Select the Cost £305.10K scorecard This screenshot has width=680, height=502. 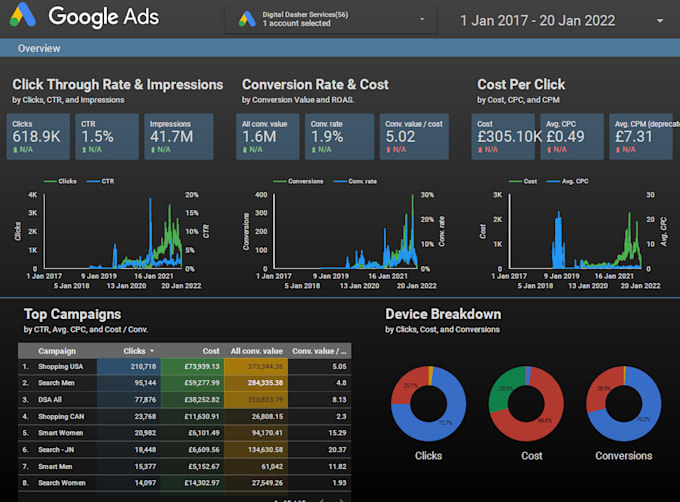click(x=503, y=137)
